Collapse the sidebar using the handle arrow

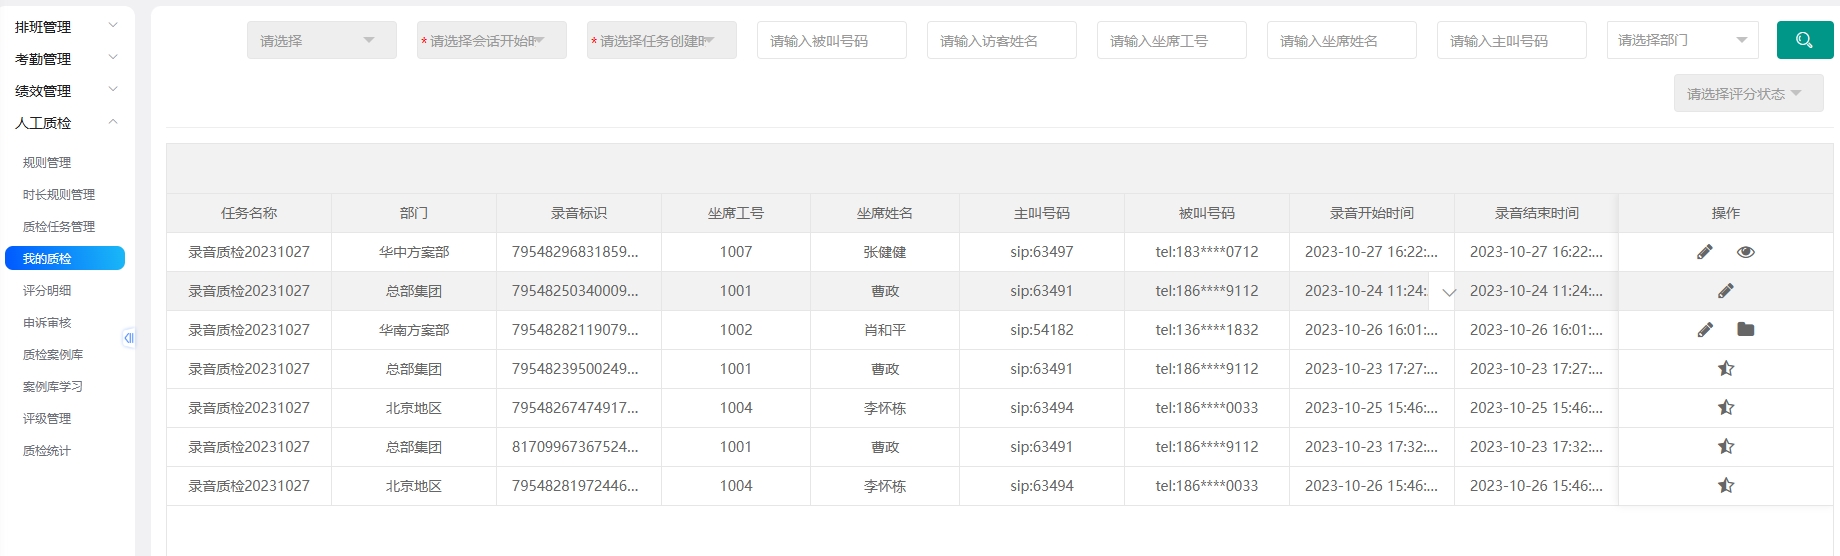[x=128, y=338]
